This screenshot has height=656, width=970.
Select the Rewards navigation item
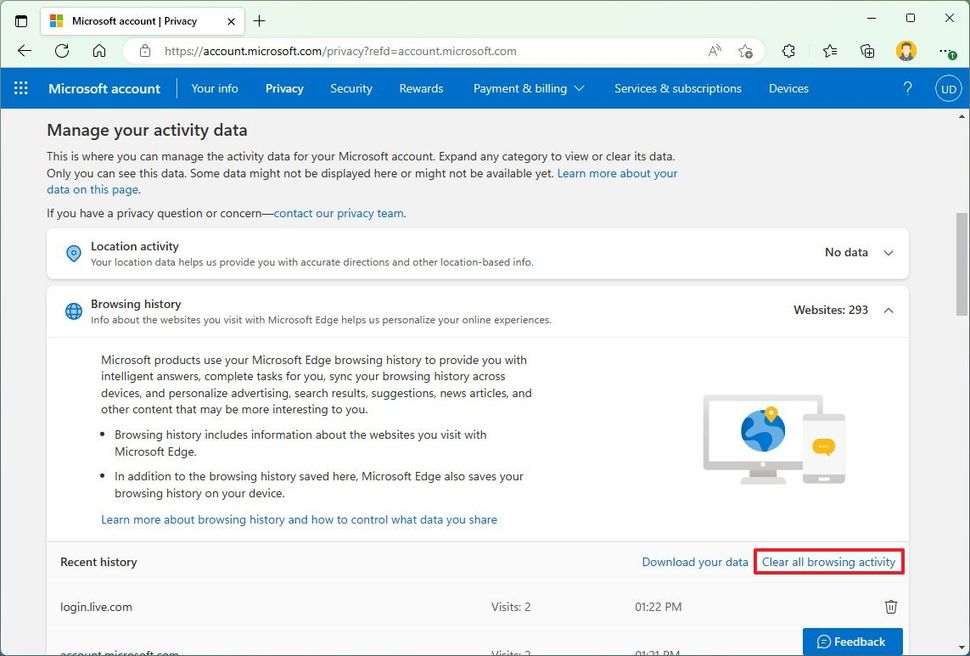coord(420,88)
